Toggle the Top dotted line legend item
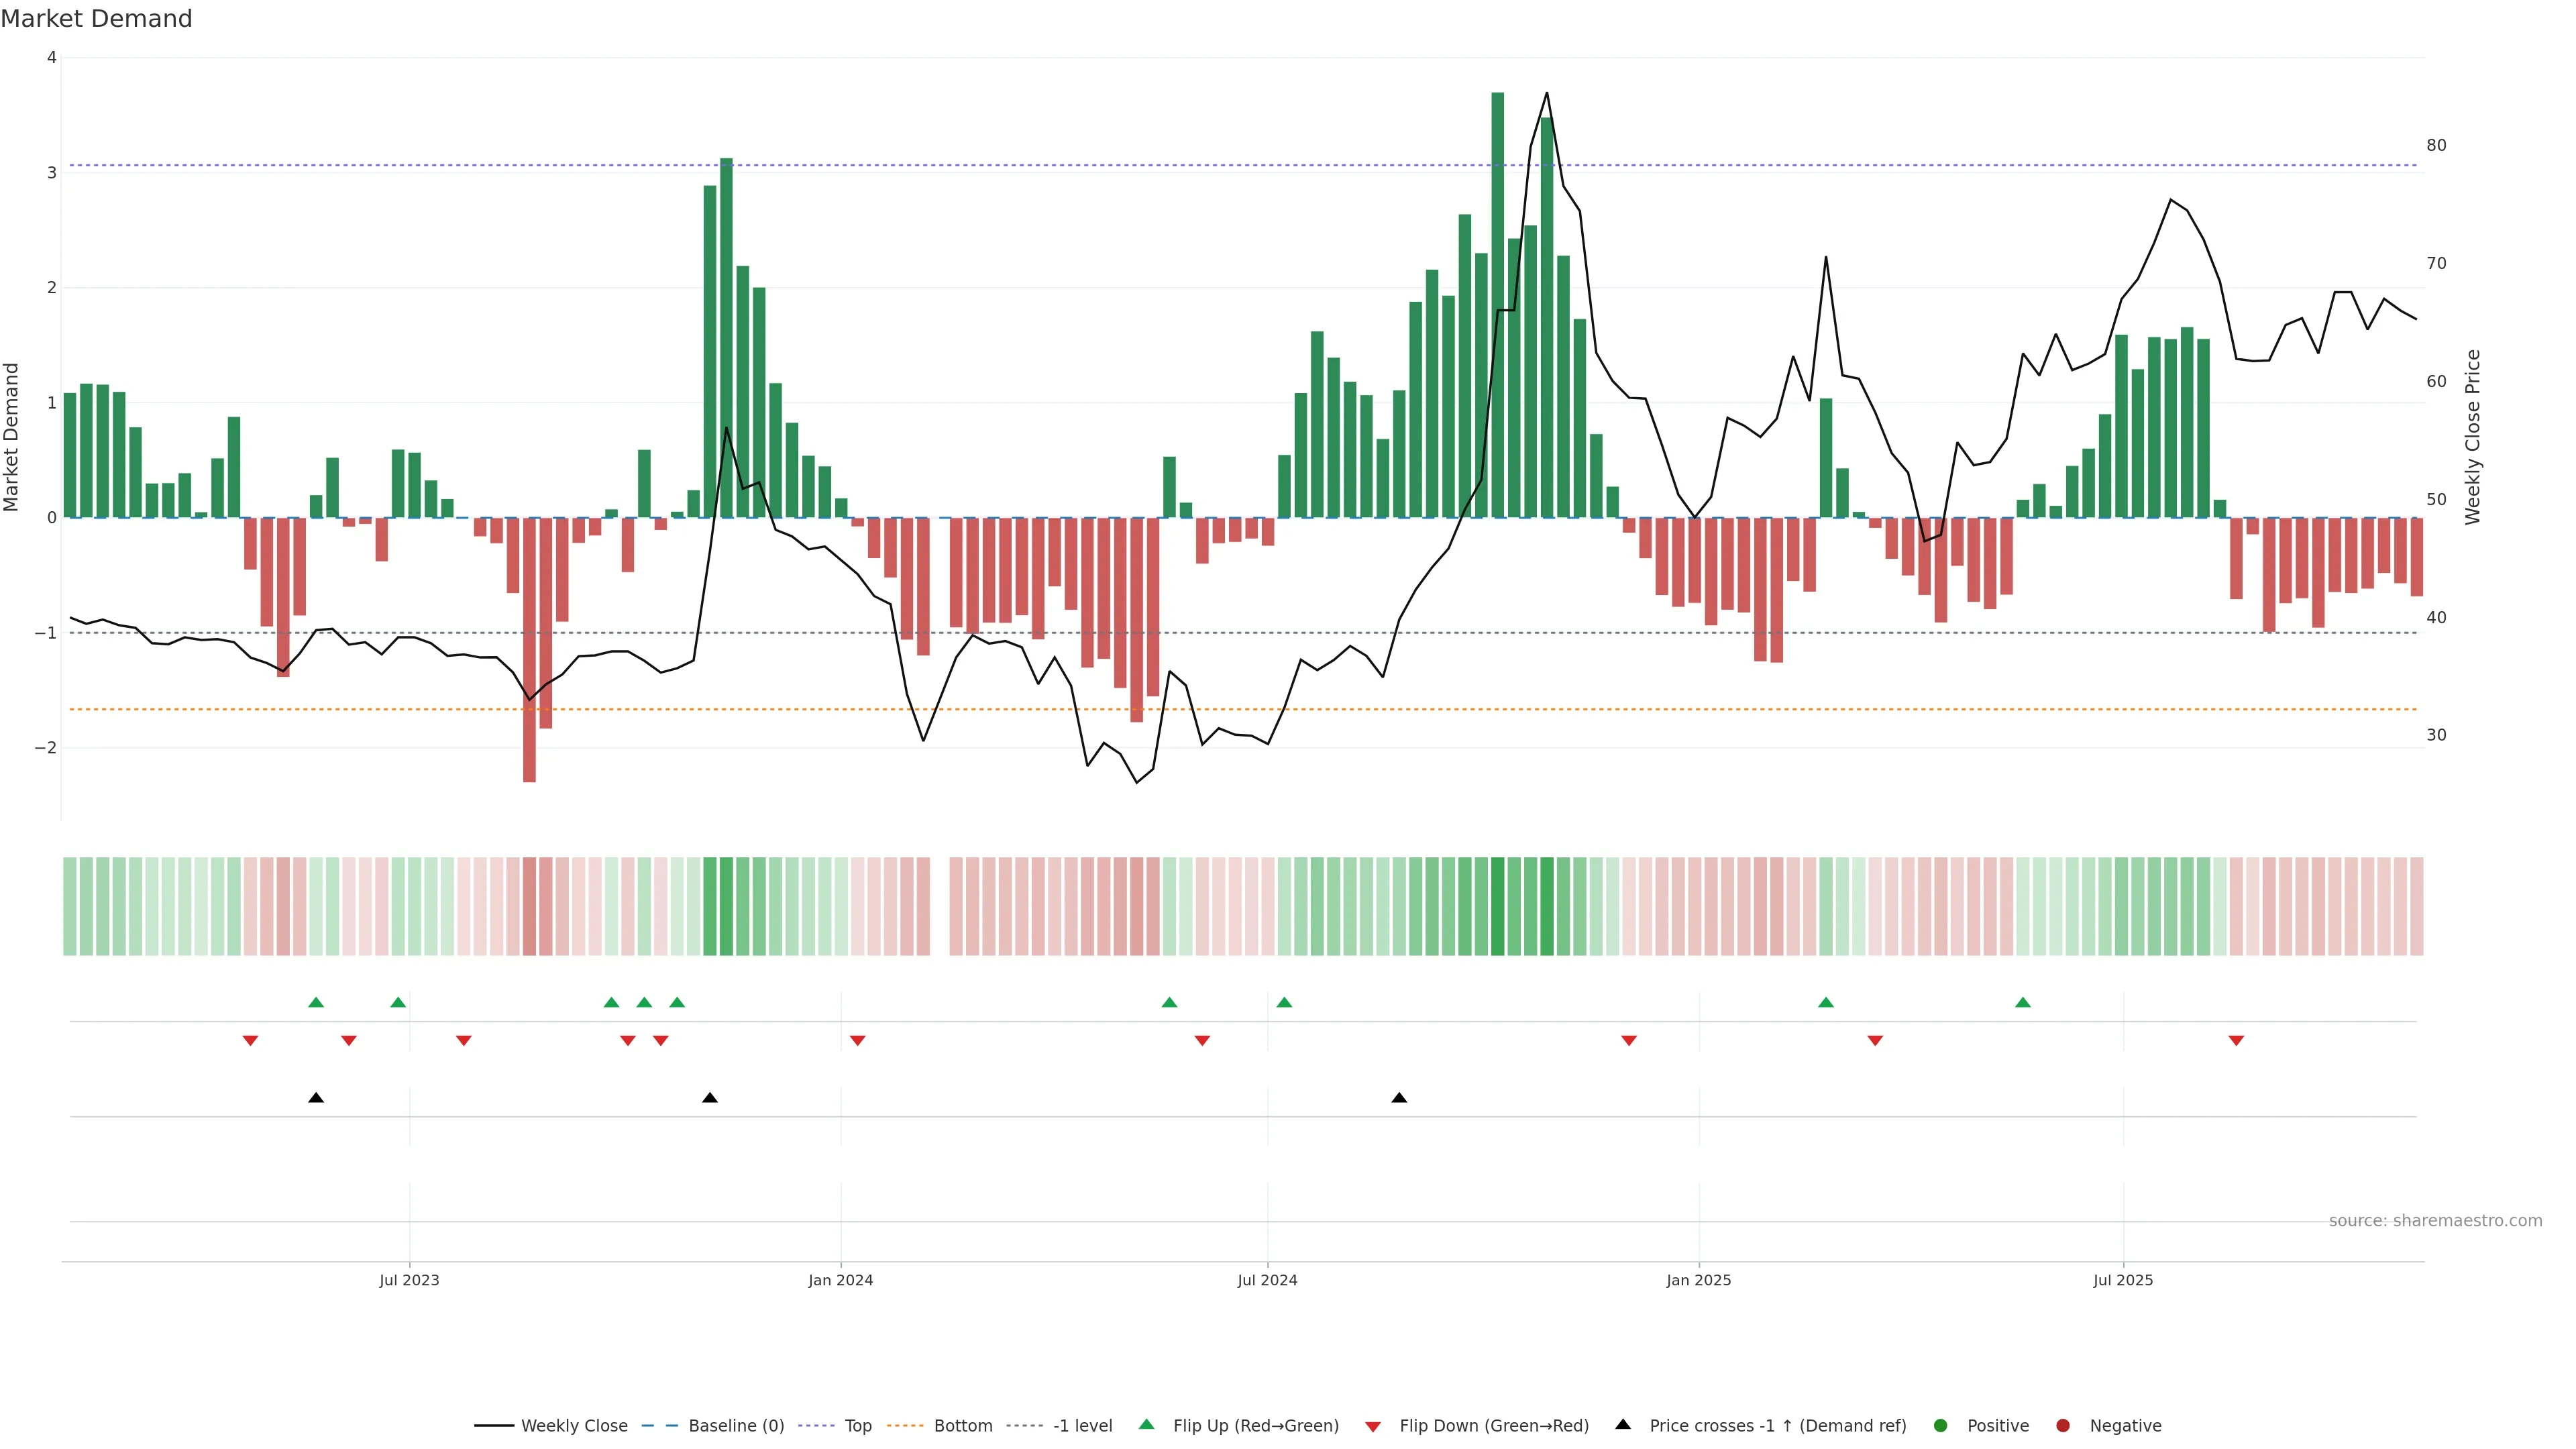This screenshot has height=1449, width=2576. coord(857,1426)
